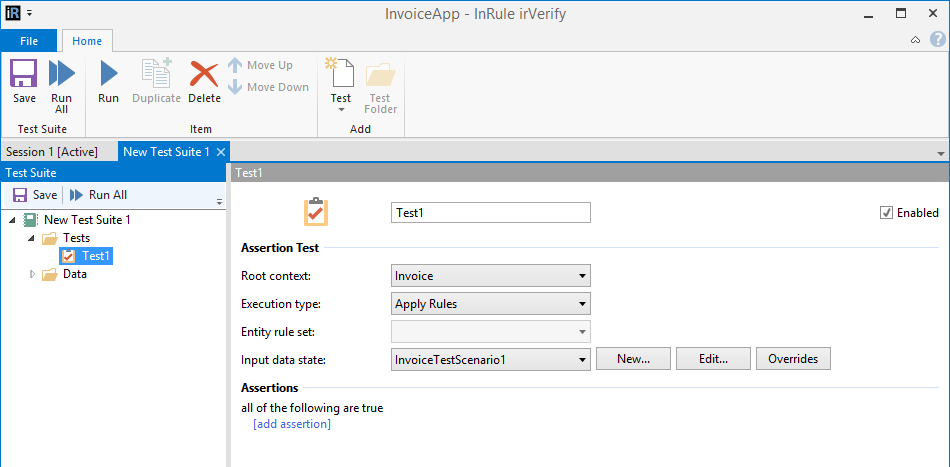Click the [add assertion] link
Screen dimensions: 950x467
[x=292, y=424]
